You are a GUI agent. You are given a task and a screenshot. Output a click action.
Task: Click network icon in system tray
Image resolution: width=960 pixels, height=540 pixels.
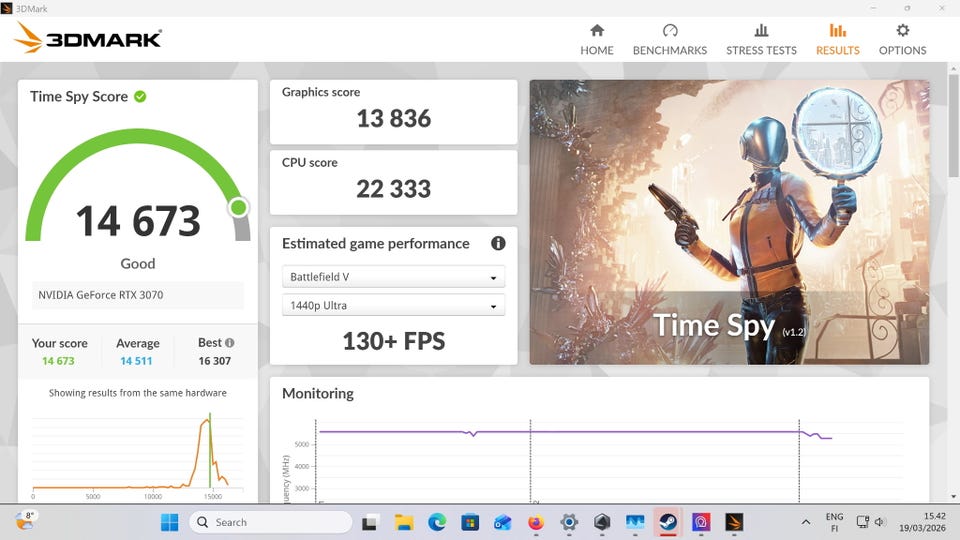point(863,522)
